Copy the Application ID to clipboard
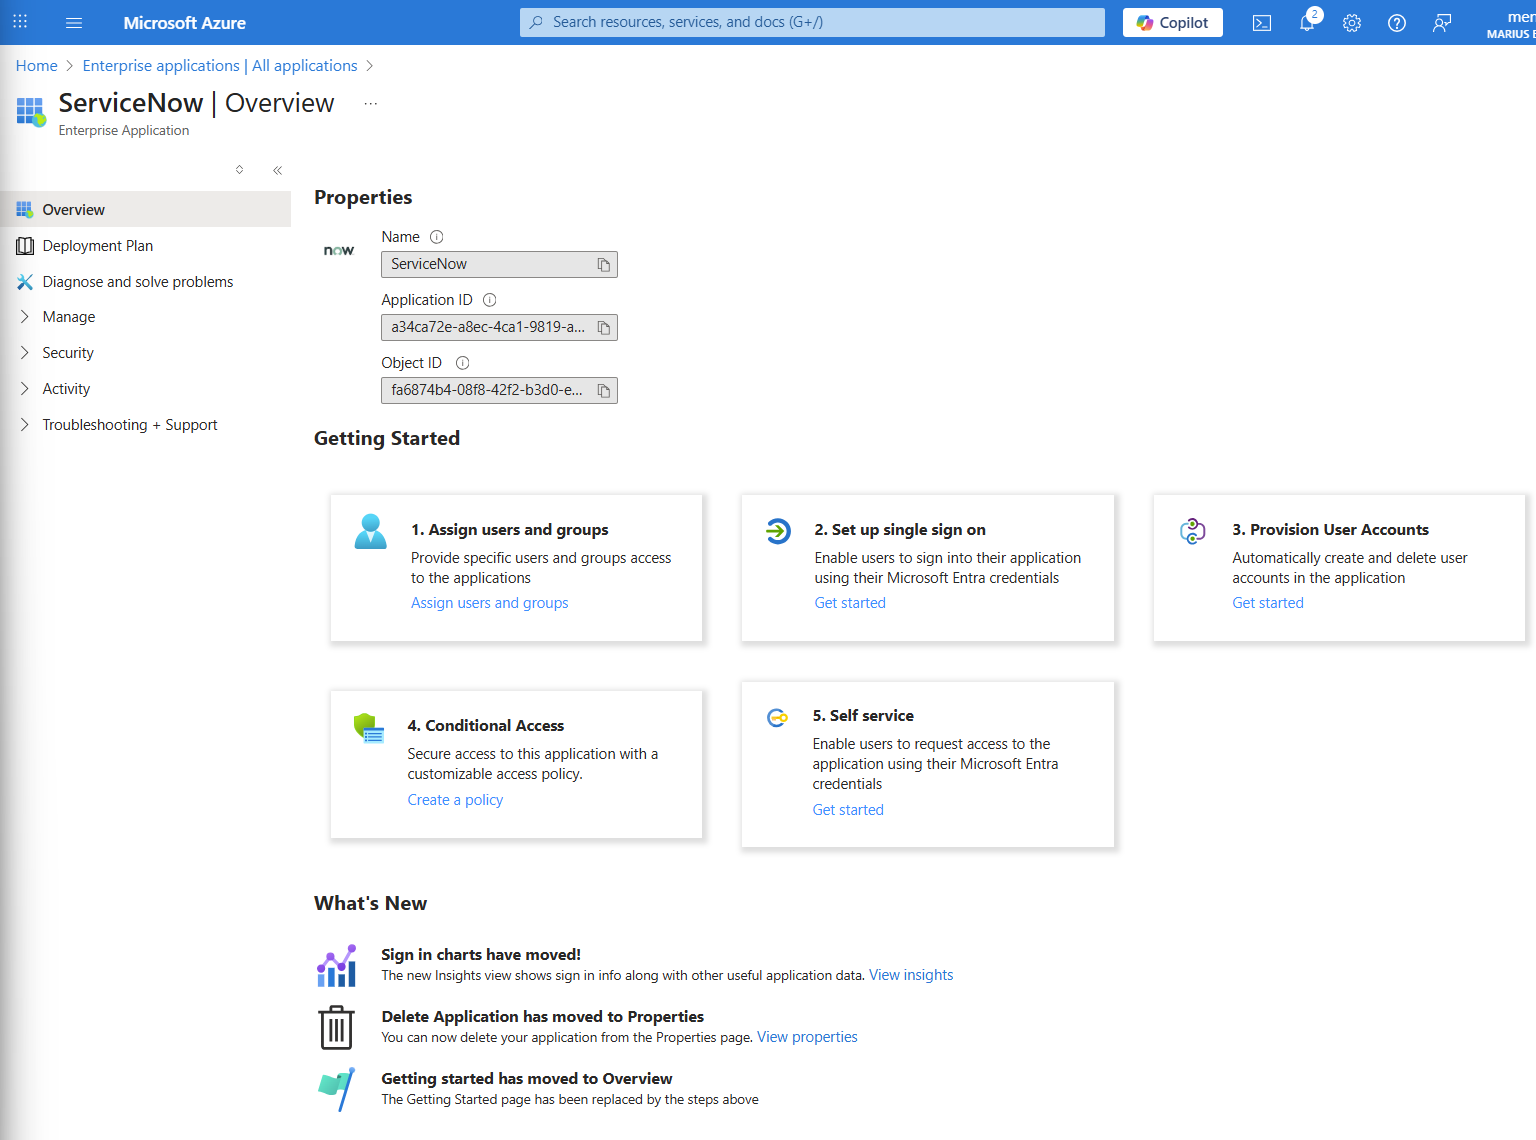Viewport: 1536px width, 1140px height. click(604, 328)
